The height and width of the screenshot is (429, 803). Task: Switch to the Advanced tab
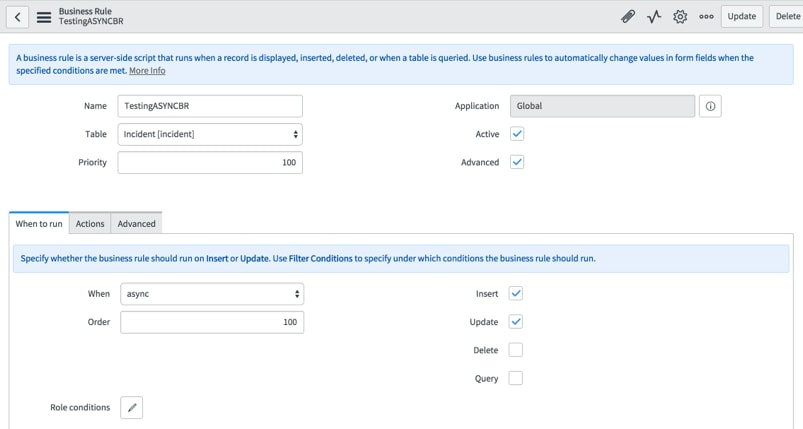(x=136, y=223)
